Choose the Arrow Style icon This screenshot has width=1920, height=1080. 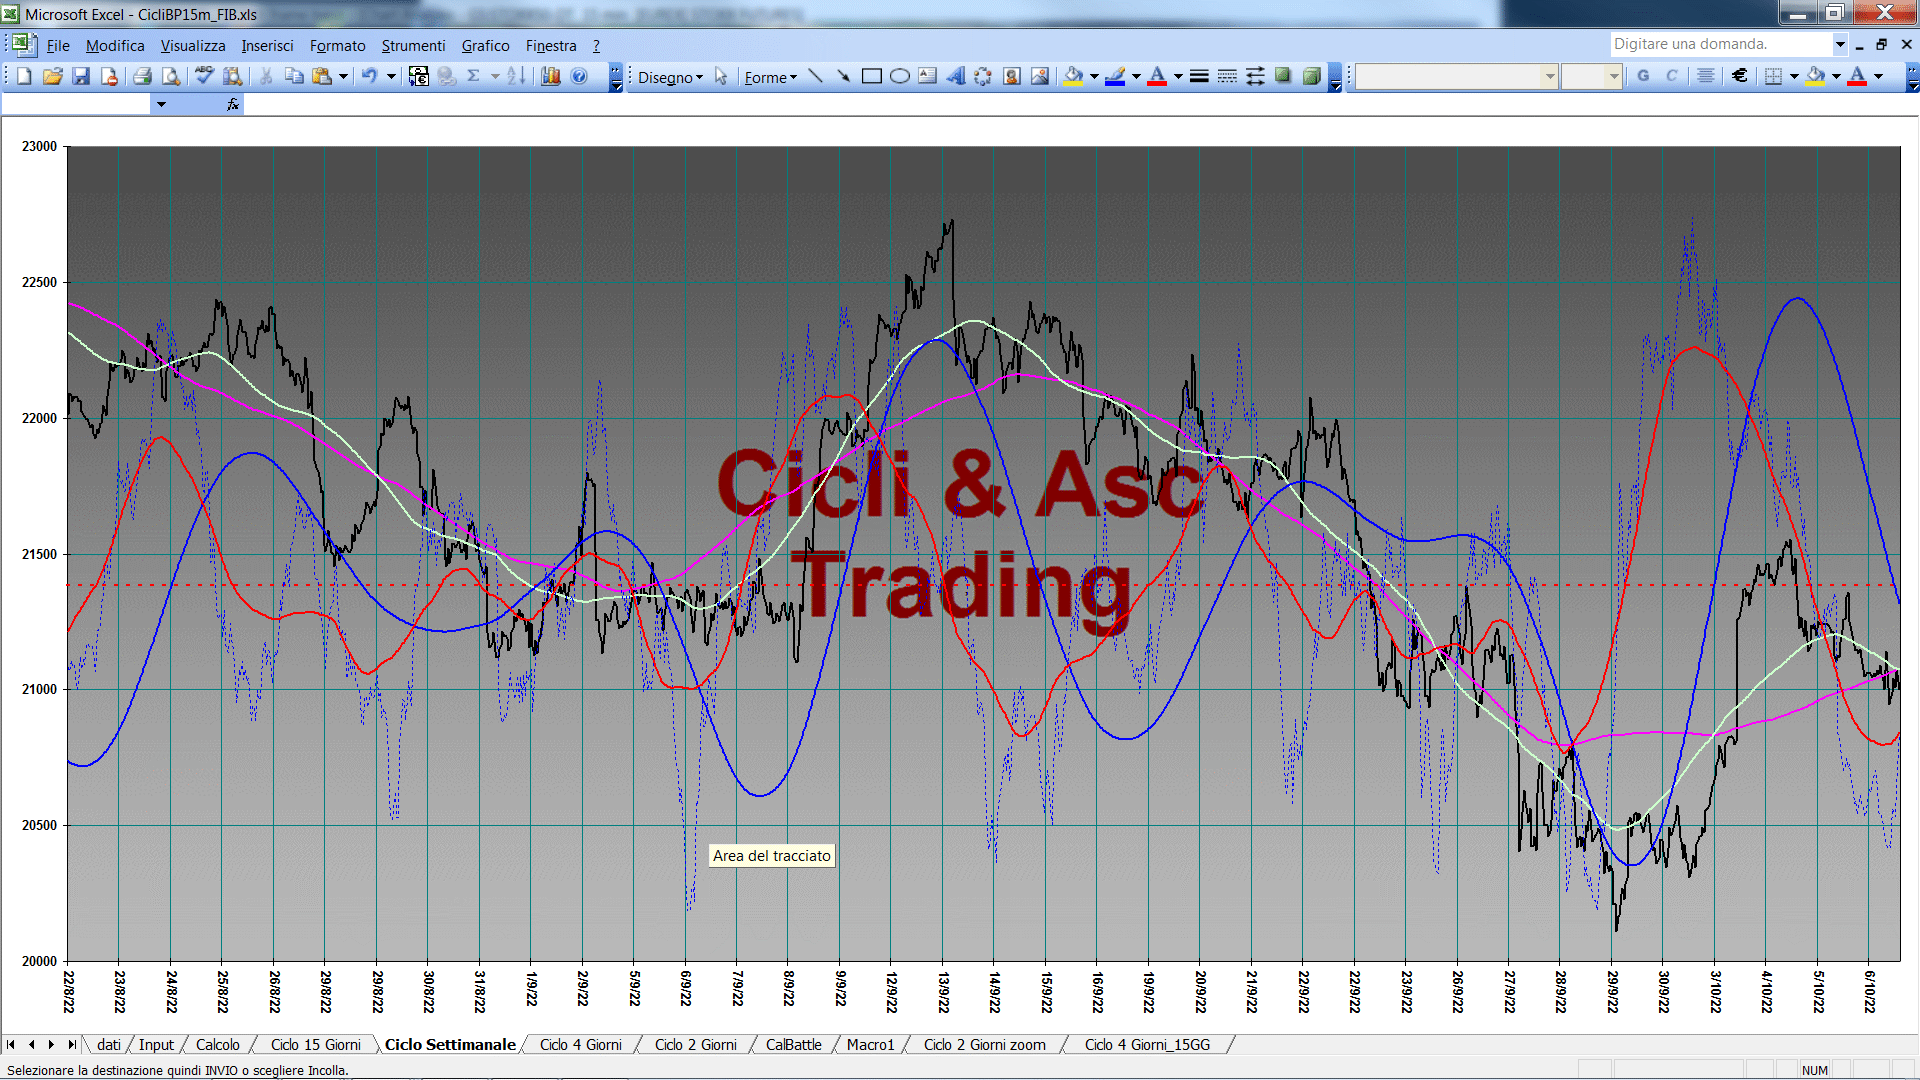[1255, 76]
